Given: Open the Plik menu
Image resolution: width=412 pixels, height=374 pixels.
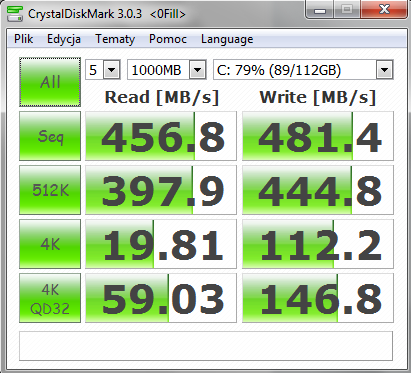Looking at the screenshot, I should [x=23, y=39].
